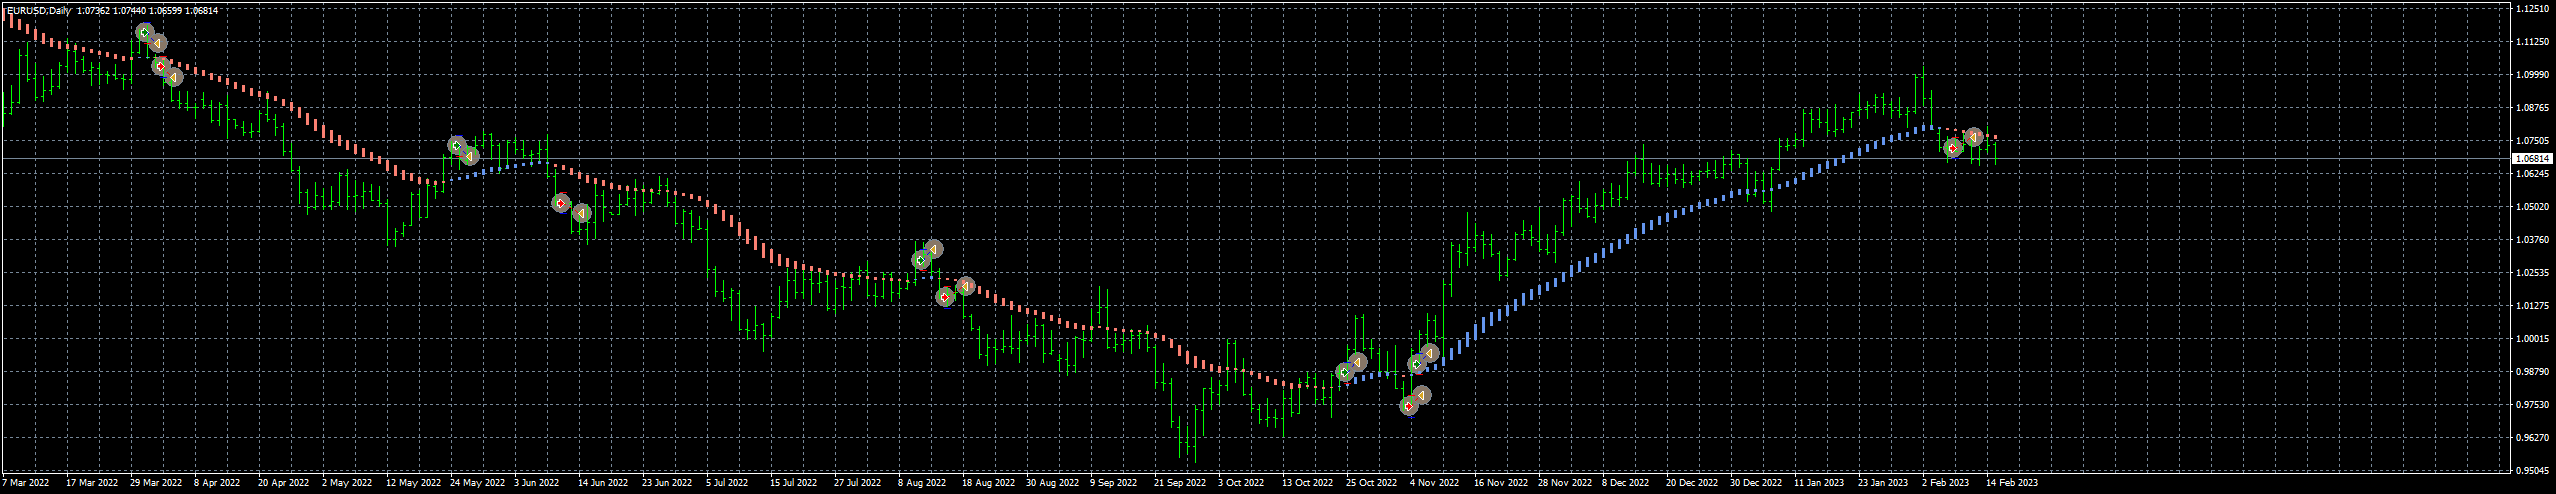This screenshot has width=2556, height=494.
Task: Select green buy entry marker in August 2022
Action: (921, 260)
